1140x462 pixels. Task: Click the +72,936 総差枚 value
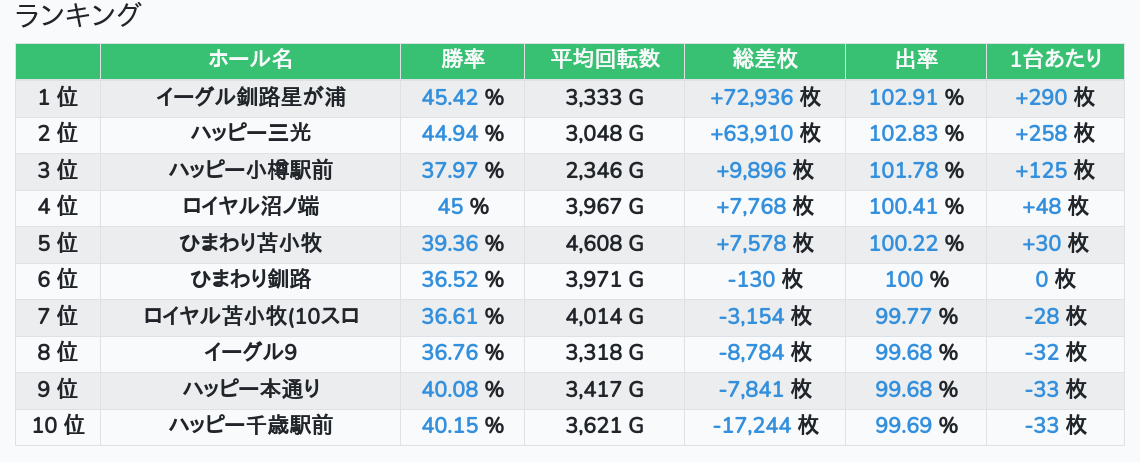pos(751,98)
